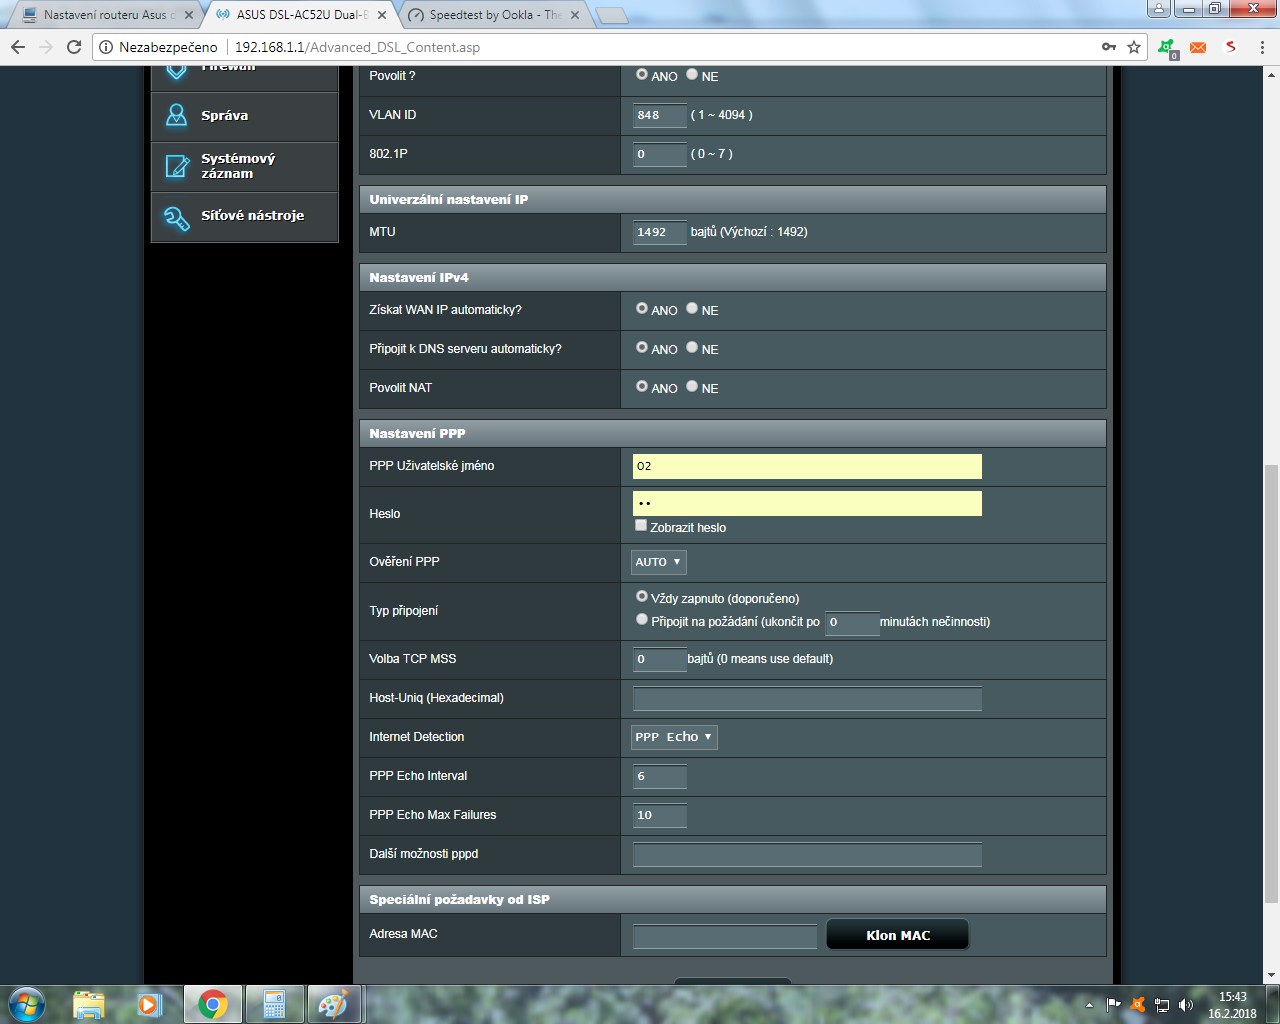
Task: Open Action Center flag in tray
Action: tap(1113, 1005)
